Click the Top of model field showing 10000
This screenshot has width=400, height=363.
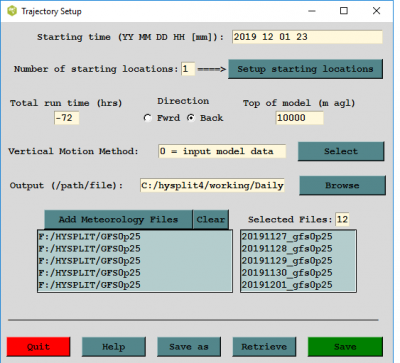300,118
